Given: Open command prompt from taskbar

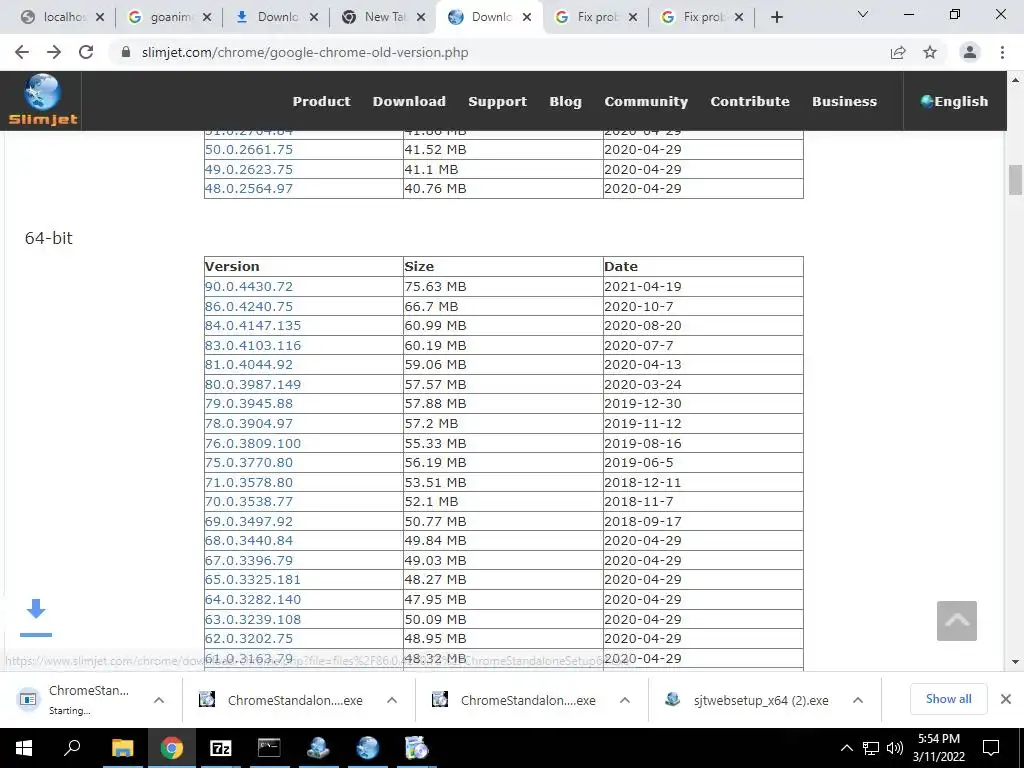Looking at the screenshot, I should click(x=269, y=748).
